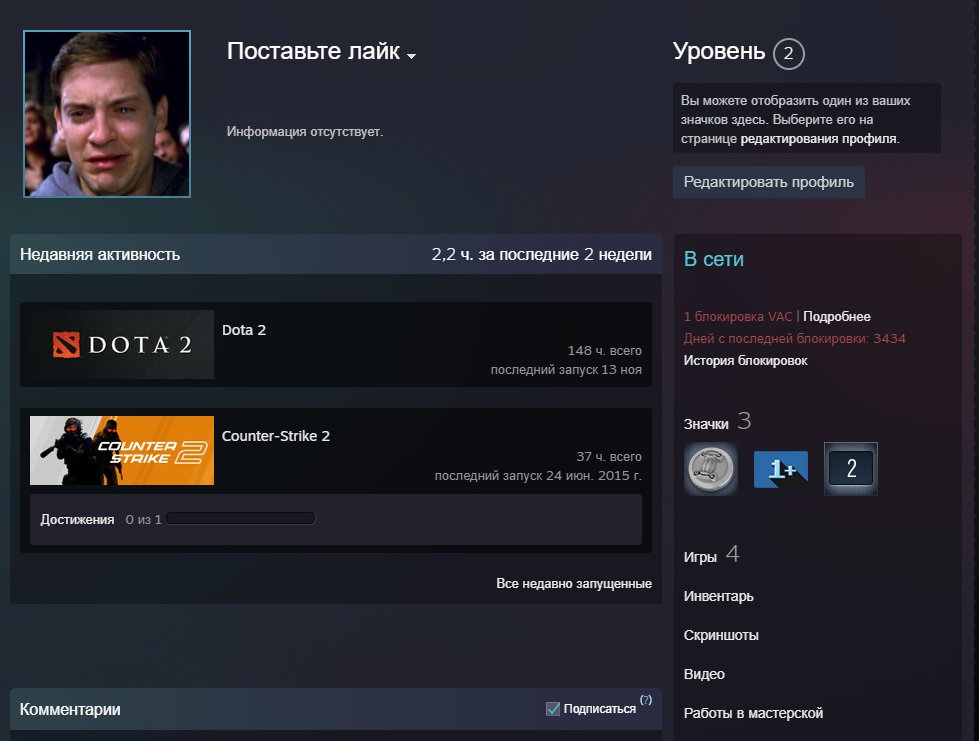Open the Counter-Strike 2 game banner
979x741 pixels.
pos(122,450)
